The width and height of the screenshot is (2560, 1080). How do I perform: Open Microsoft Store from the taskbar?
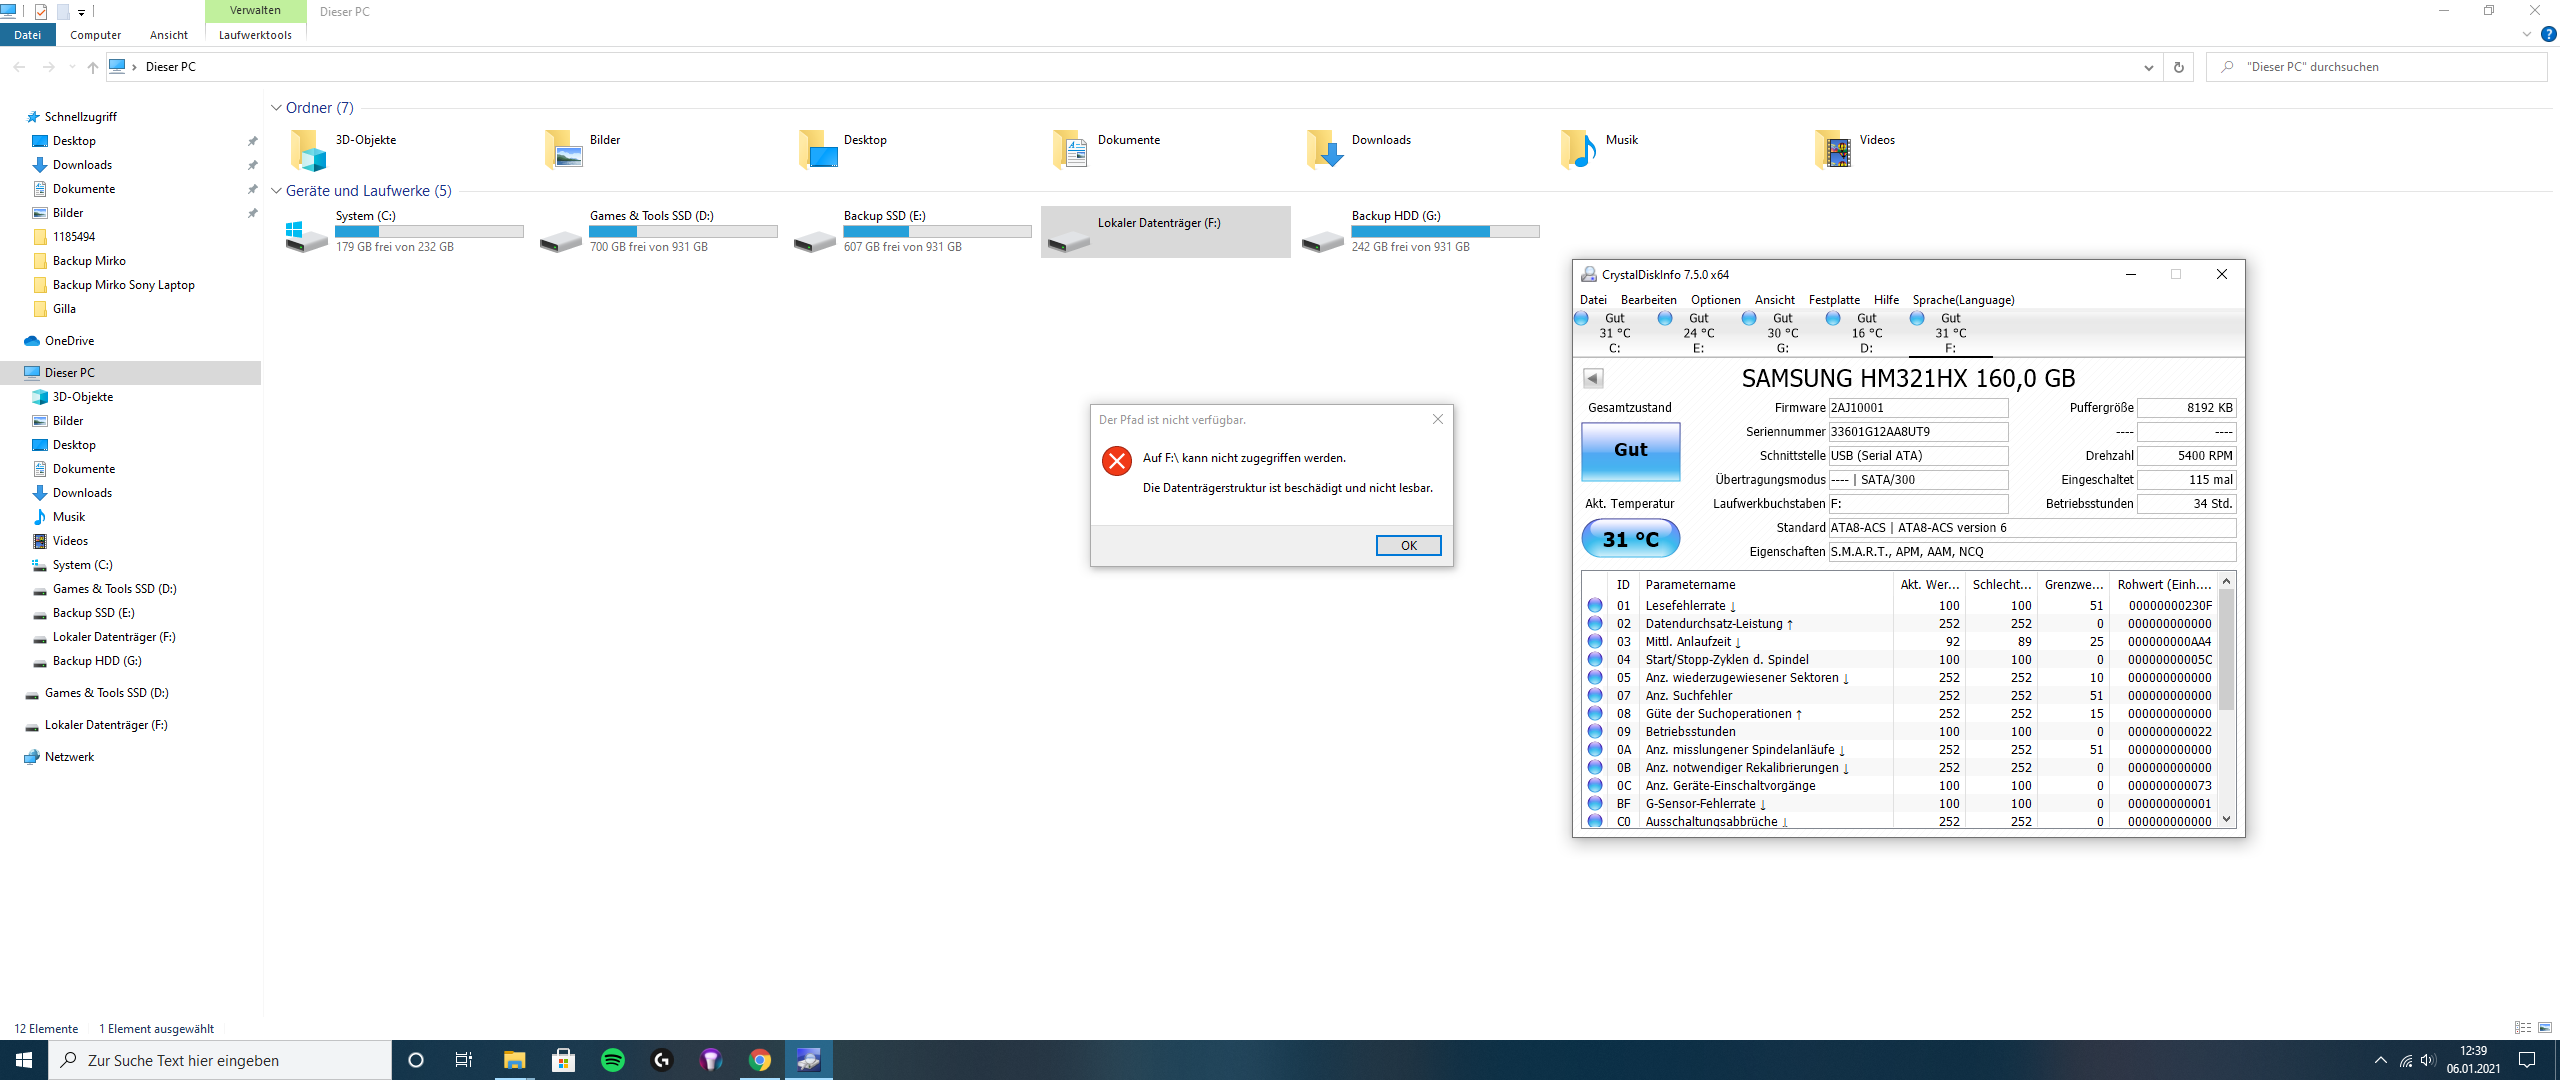click(x=564, y=1060)
